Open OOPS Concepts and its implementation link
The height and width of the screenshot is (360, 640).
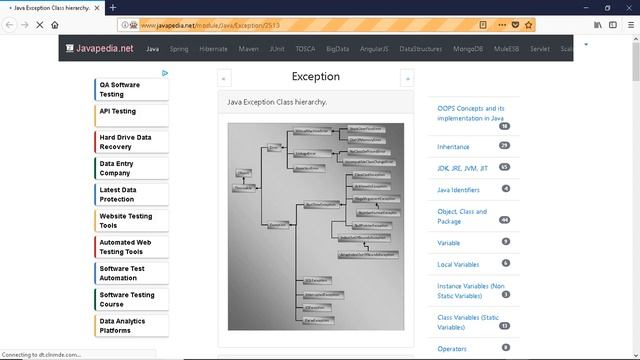(x=471, y=113)
